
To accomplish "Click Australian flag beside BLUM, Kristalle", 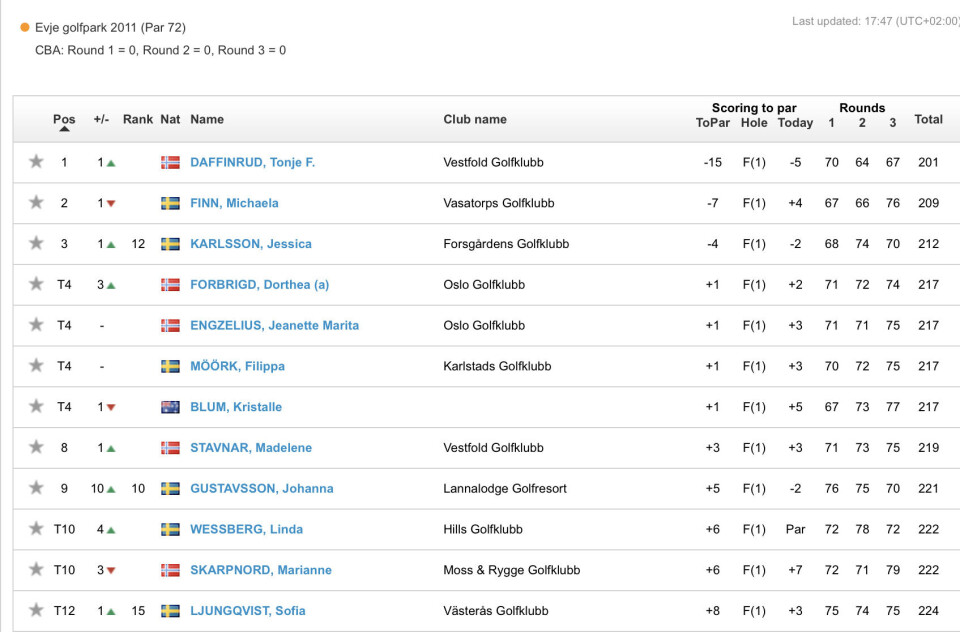I will [170, 407].
